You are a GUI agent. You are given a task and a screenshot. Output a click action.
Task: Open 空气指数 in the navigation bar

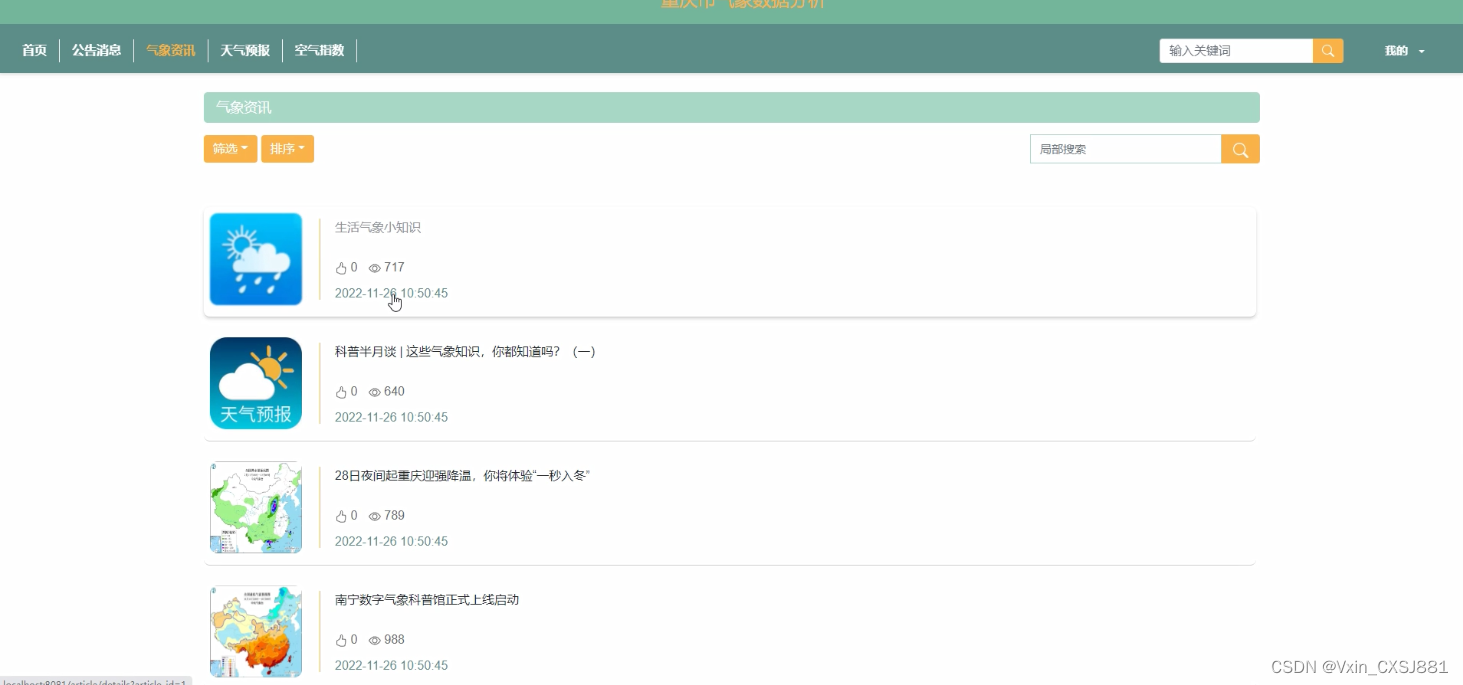point(319,50)
